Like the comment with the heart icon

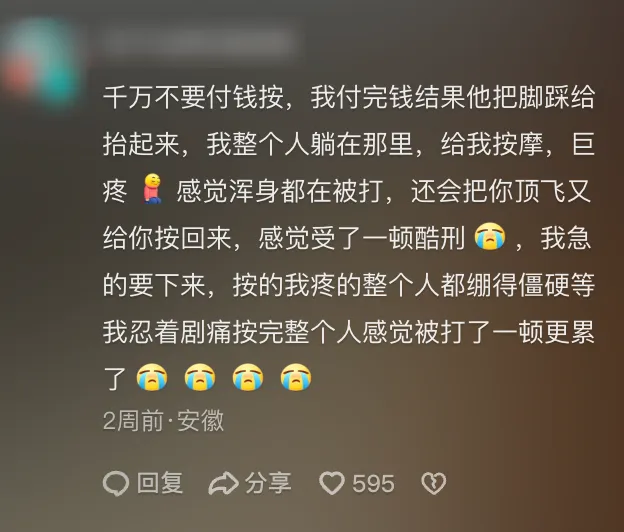[332, 483]
